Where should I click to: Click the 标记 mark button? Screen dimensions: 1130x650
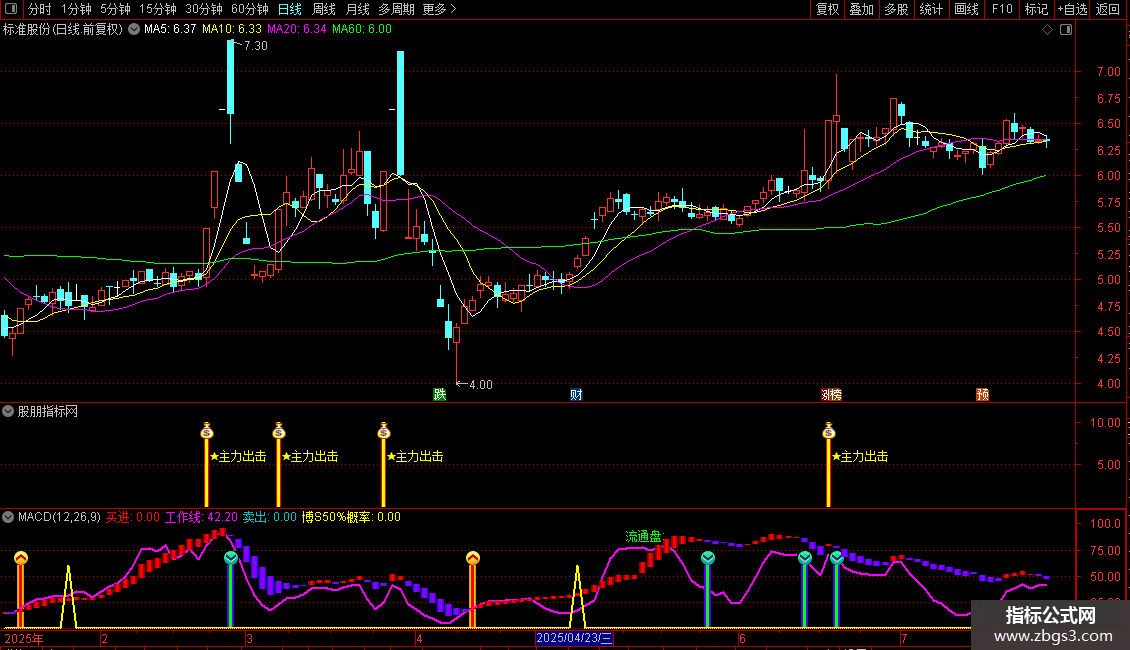coord(1036,9)
